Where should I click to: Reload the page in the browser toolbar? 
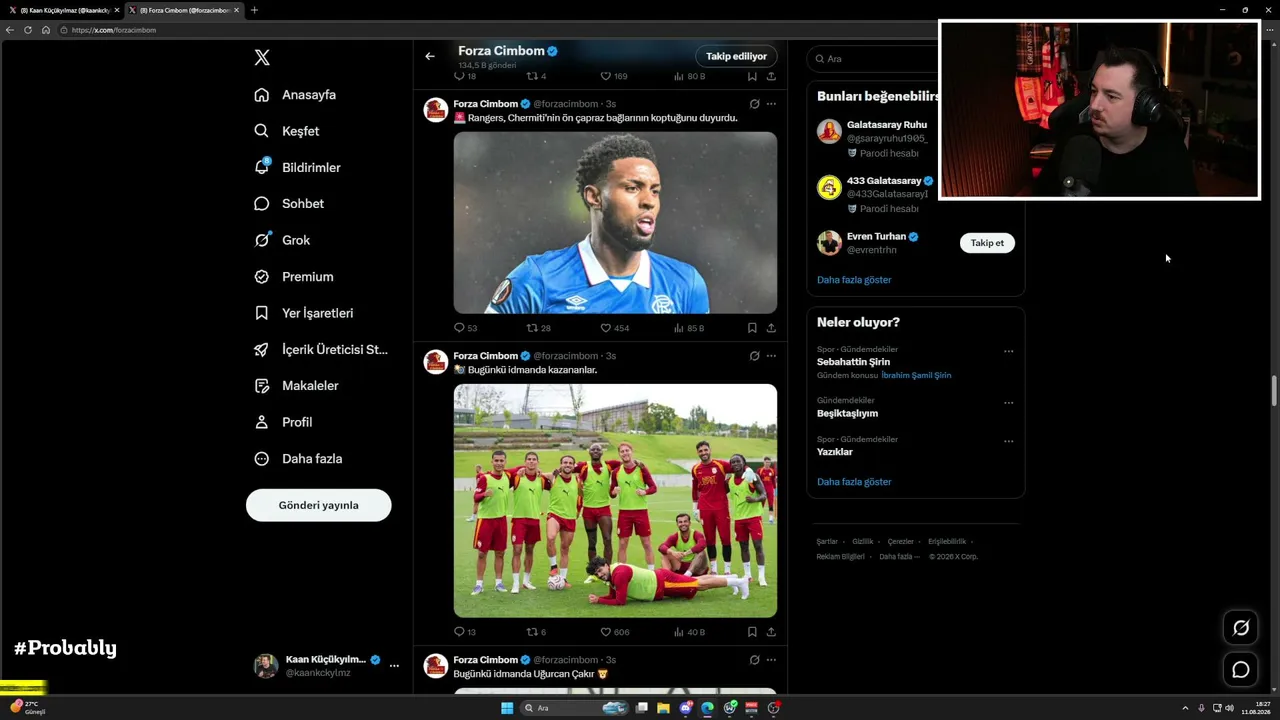pyautogui.click(x=28, y=30)
